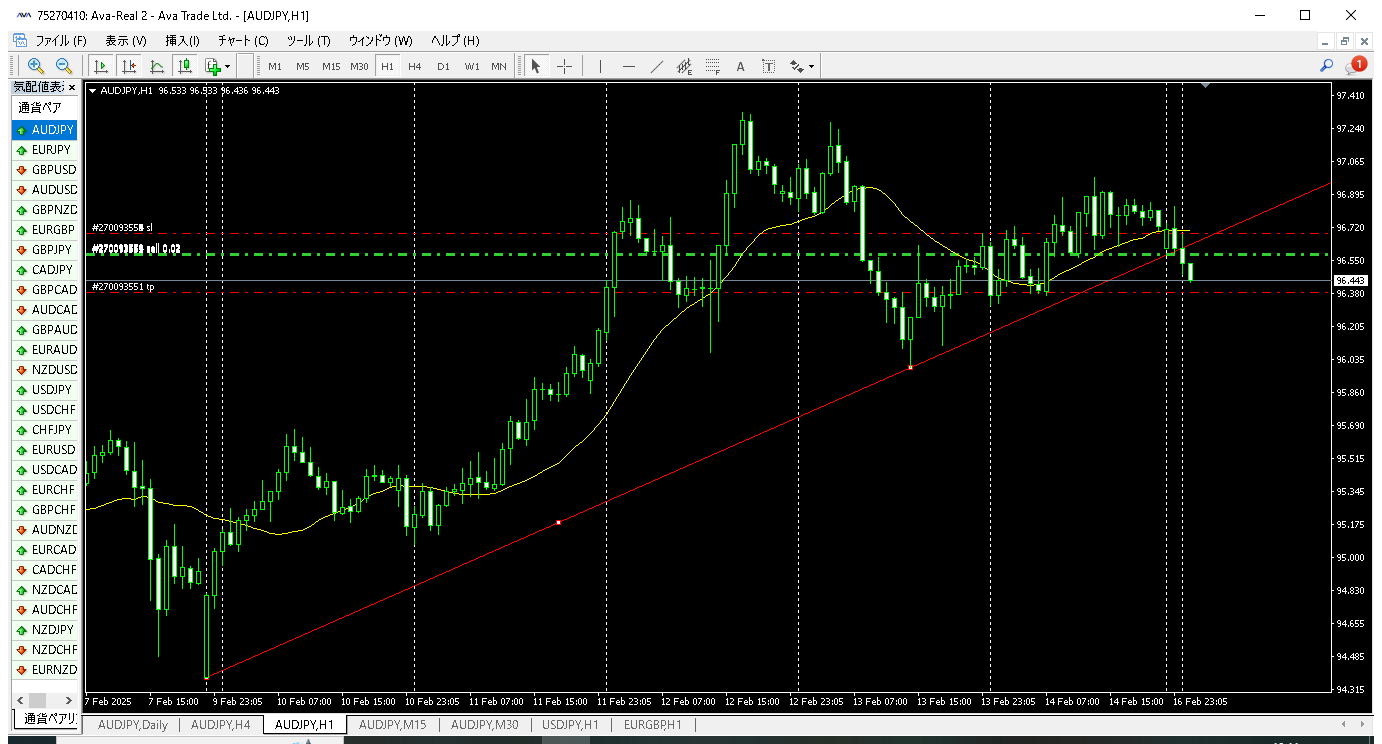1382x744 pixels.
Task: Minimize the inner chart window
Action: (x=1326, y=41)
